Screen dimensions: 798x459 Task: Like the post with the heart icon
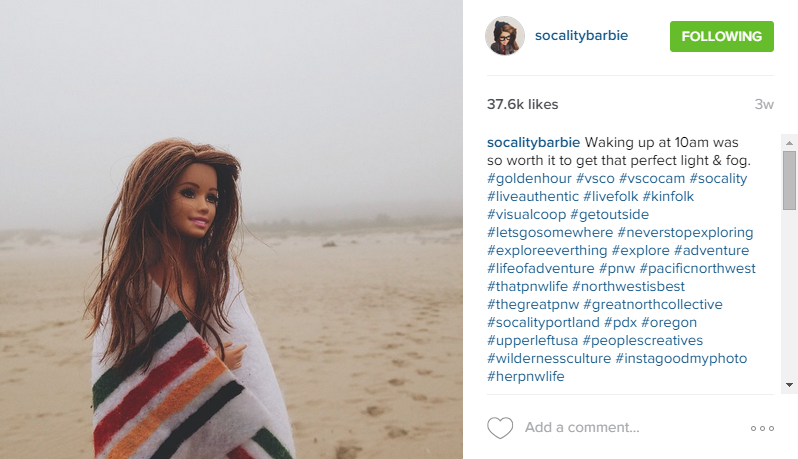[500, 427]
